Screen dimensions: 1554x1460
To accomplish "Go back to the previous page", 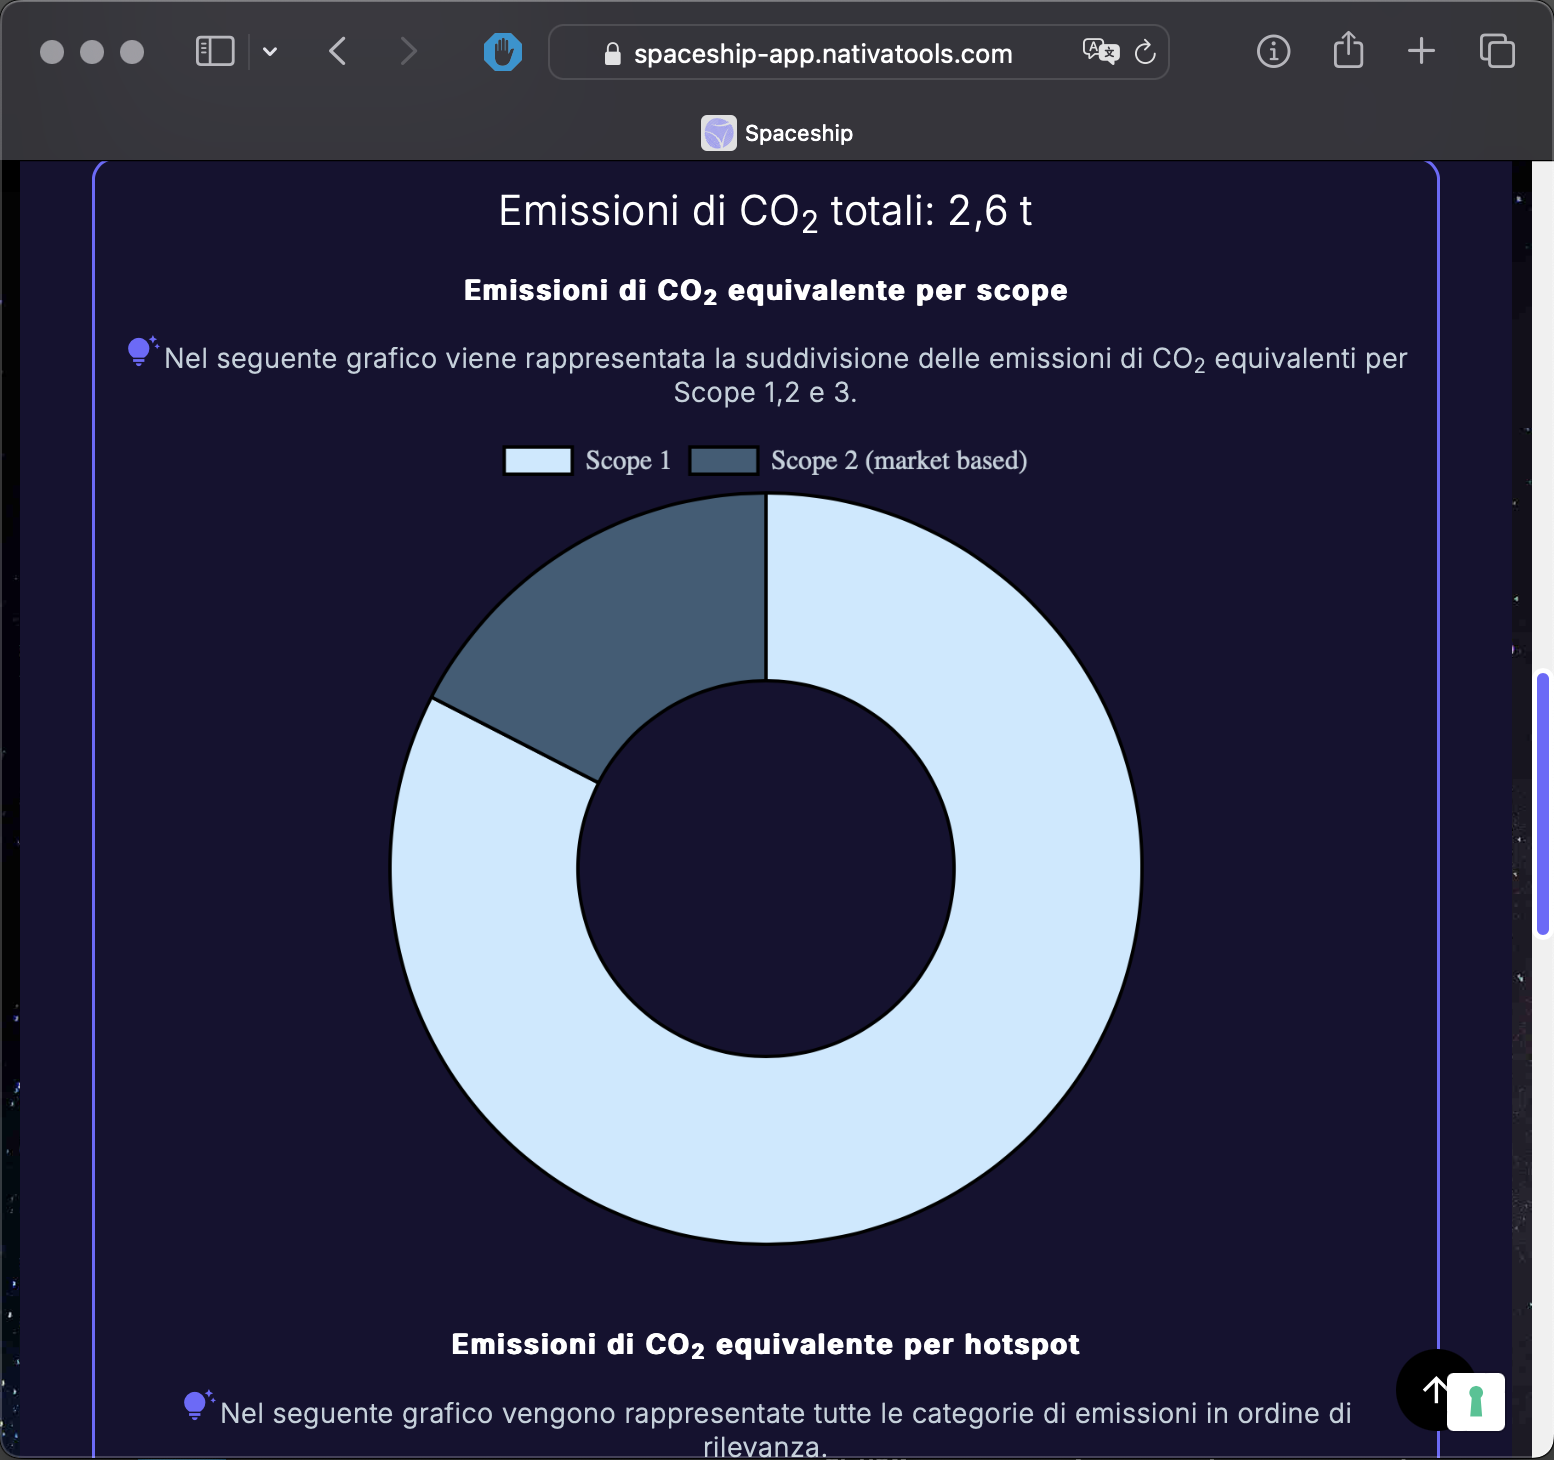I will pos(338,51).
